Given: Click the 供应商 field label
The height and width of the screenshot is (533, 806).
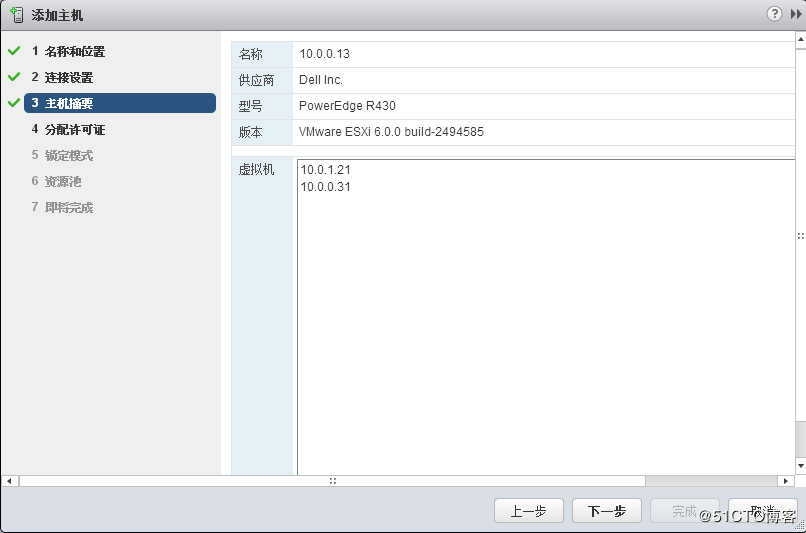Looking at the screenshot, I should pos(256,80).
